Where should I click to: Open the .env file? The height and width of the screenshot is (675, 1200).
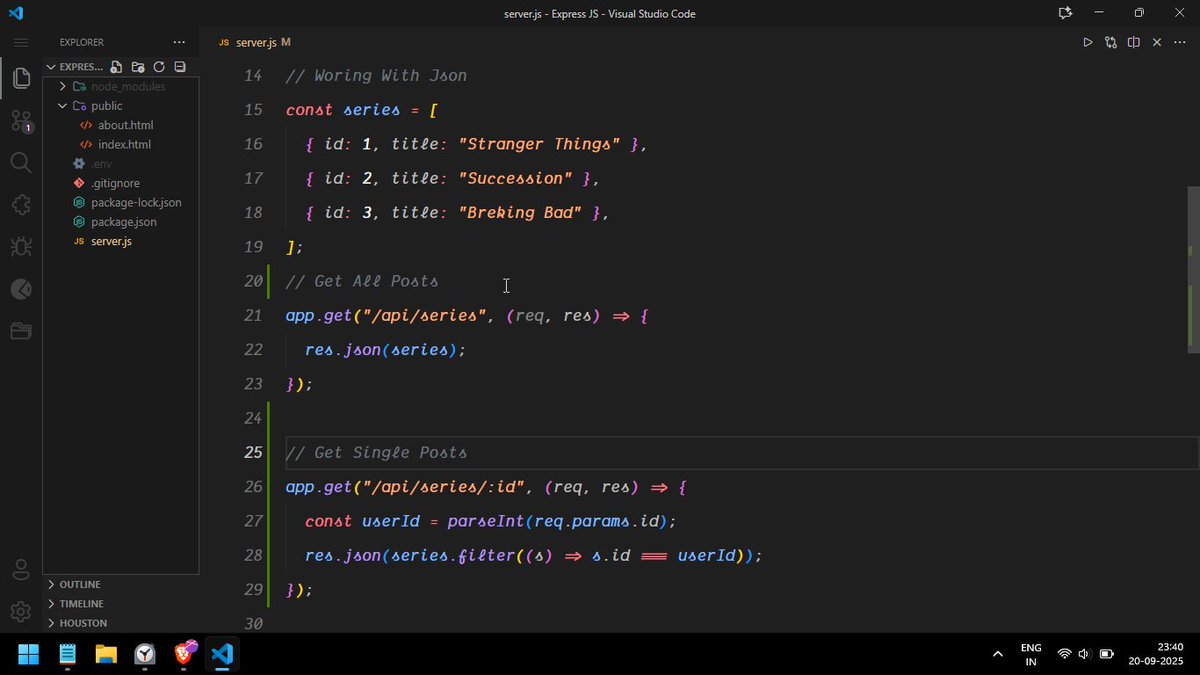(x=101, y=163)
